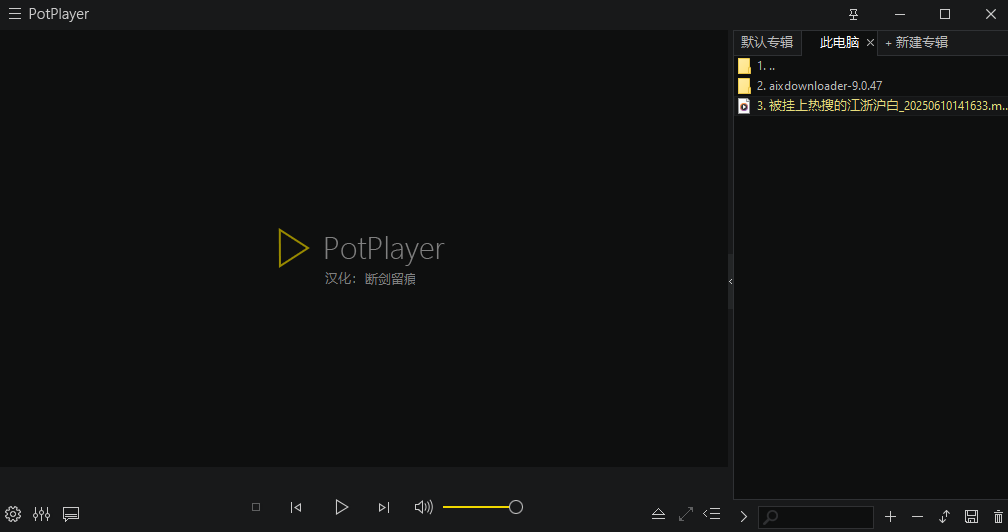This screenshot has width=1008, height=532.
Task: Open the subtitle chat bubble icon
Action: (71, 514)
